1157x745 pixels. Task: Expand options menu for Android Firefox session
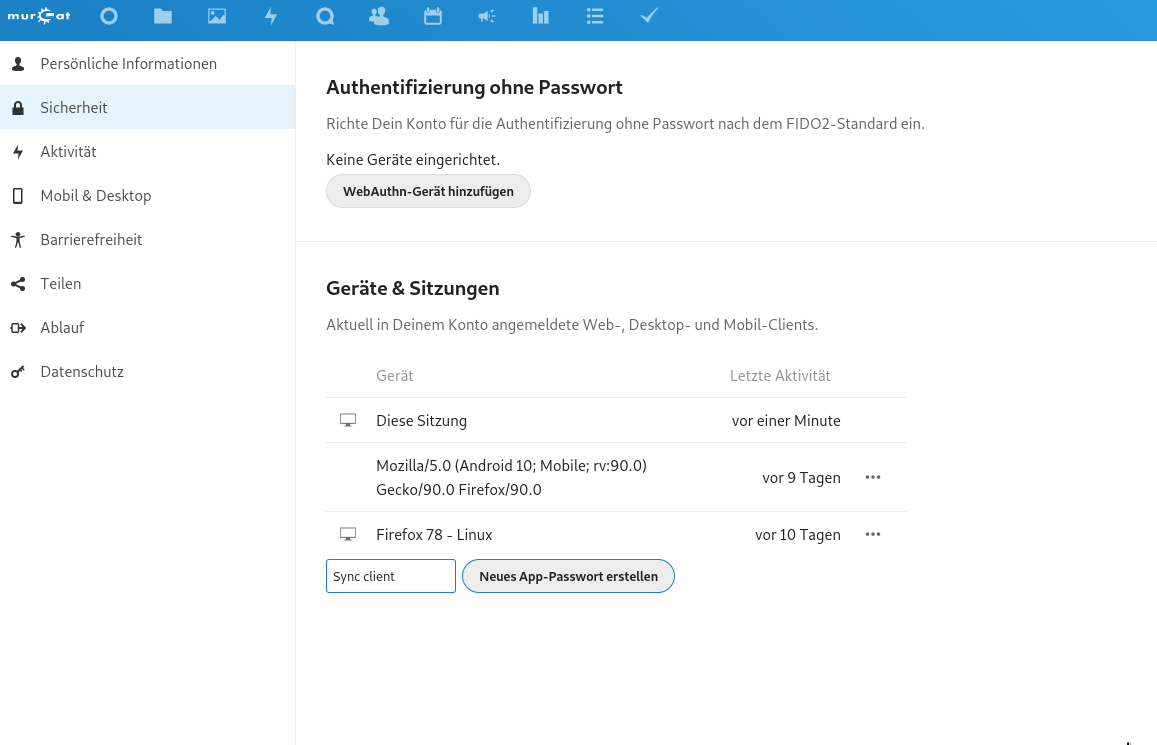(873, 477)
